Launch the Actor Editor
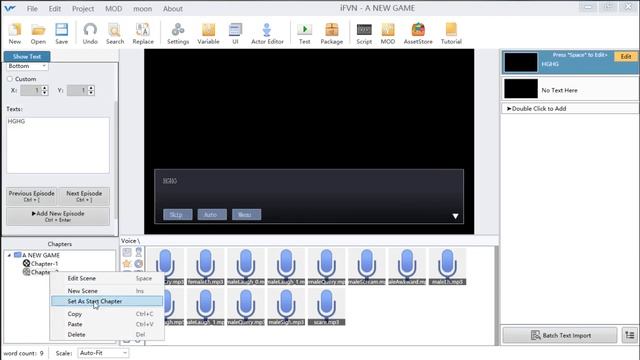Image resolution: width=640 pixels, height=360 pixels. pyautogui.click(x=267, y=33)
